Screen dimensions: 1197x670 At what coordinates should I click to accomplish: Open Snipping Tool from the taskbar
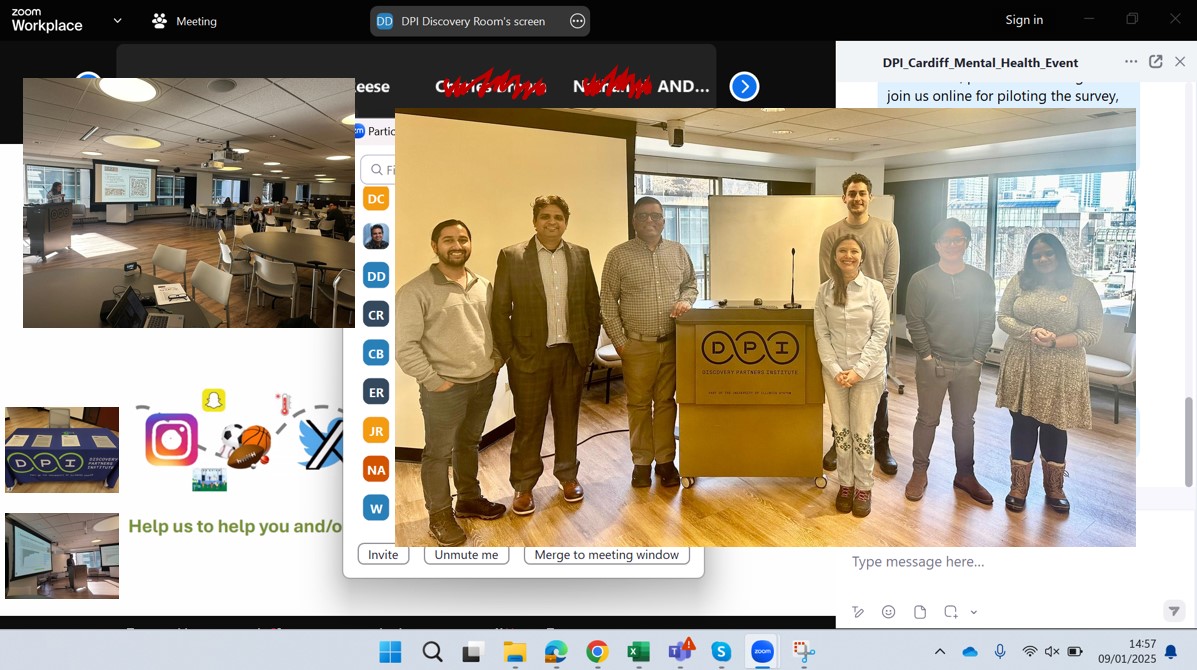pyautogui.click(x=803, y=652)
